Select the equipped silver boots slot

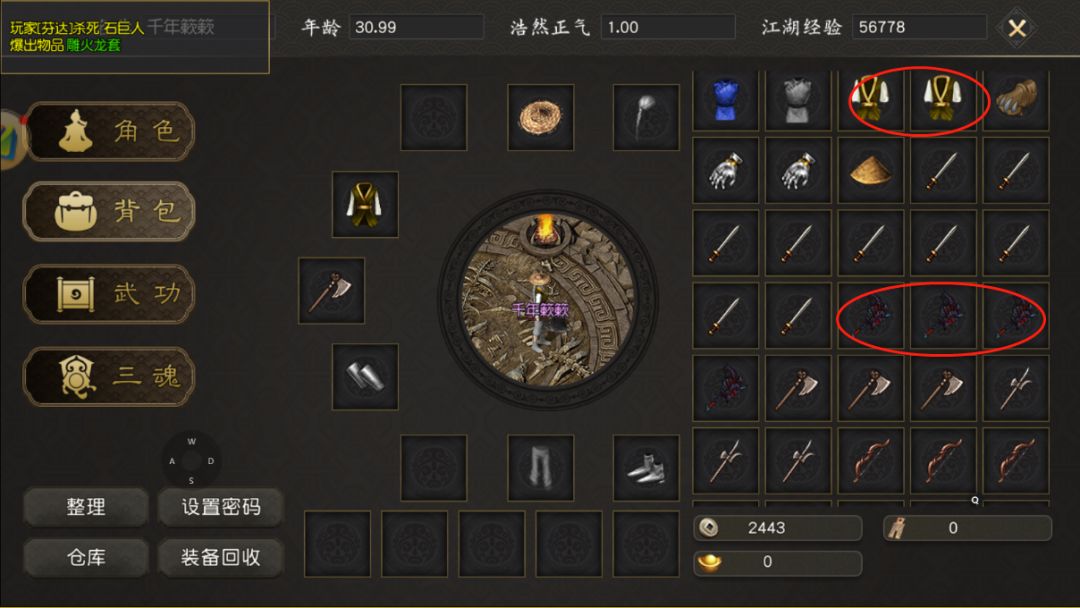point(646,468)
